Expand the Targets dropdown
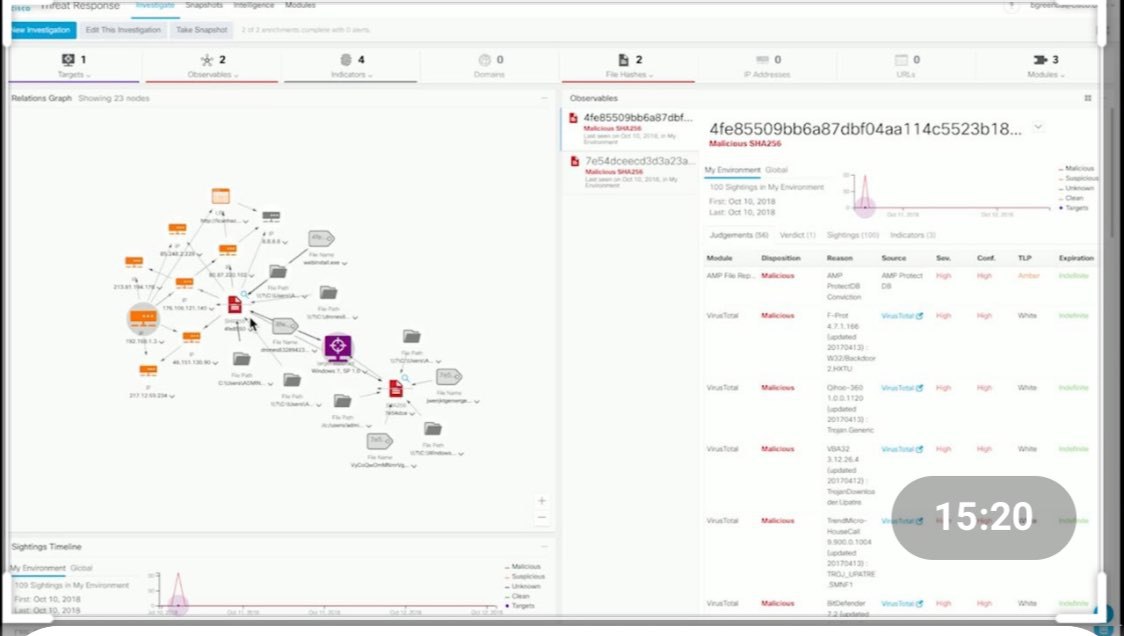This screenshot has height=636, width=1124. [x=75, y=75]
